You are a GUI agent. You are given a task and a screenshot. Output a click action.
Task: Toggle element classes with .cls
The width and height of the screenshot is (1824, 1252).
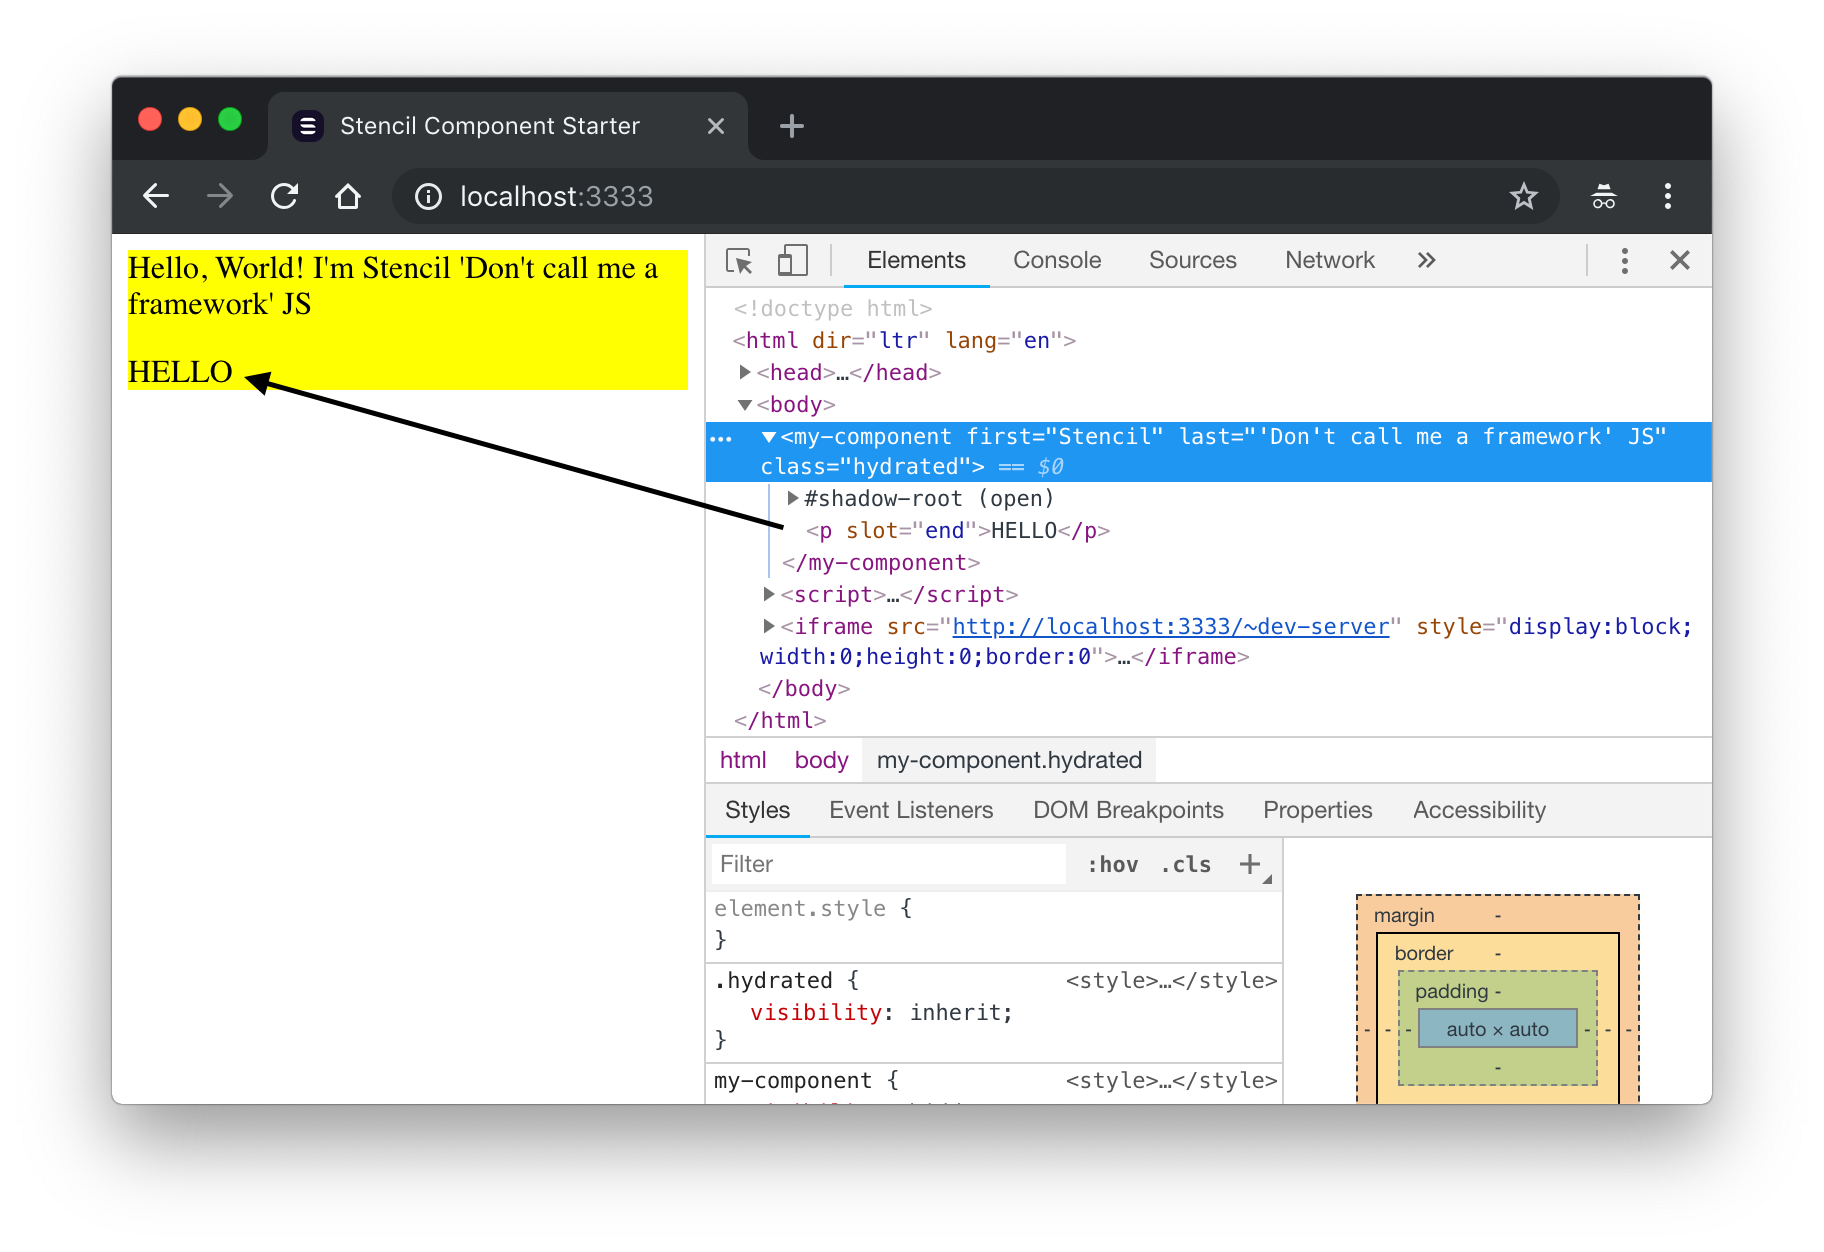coord(1186,864)
